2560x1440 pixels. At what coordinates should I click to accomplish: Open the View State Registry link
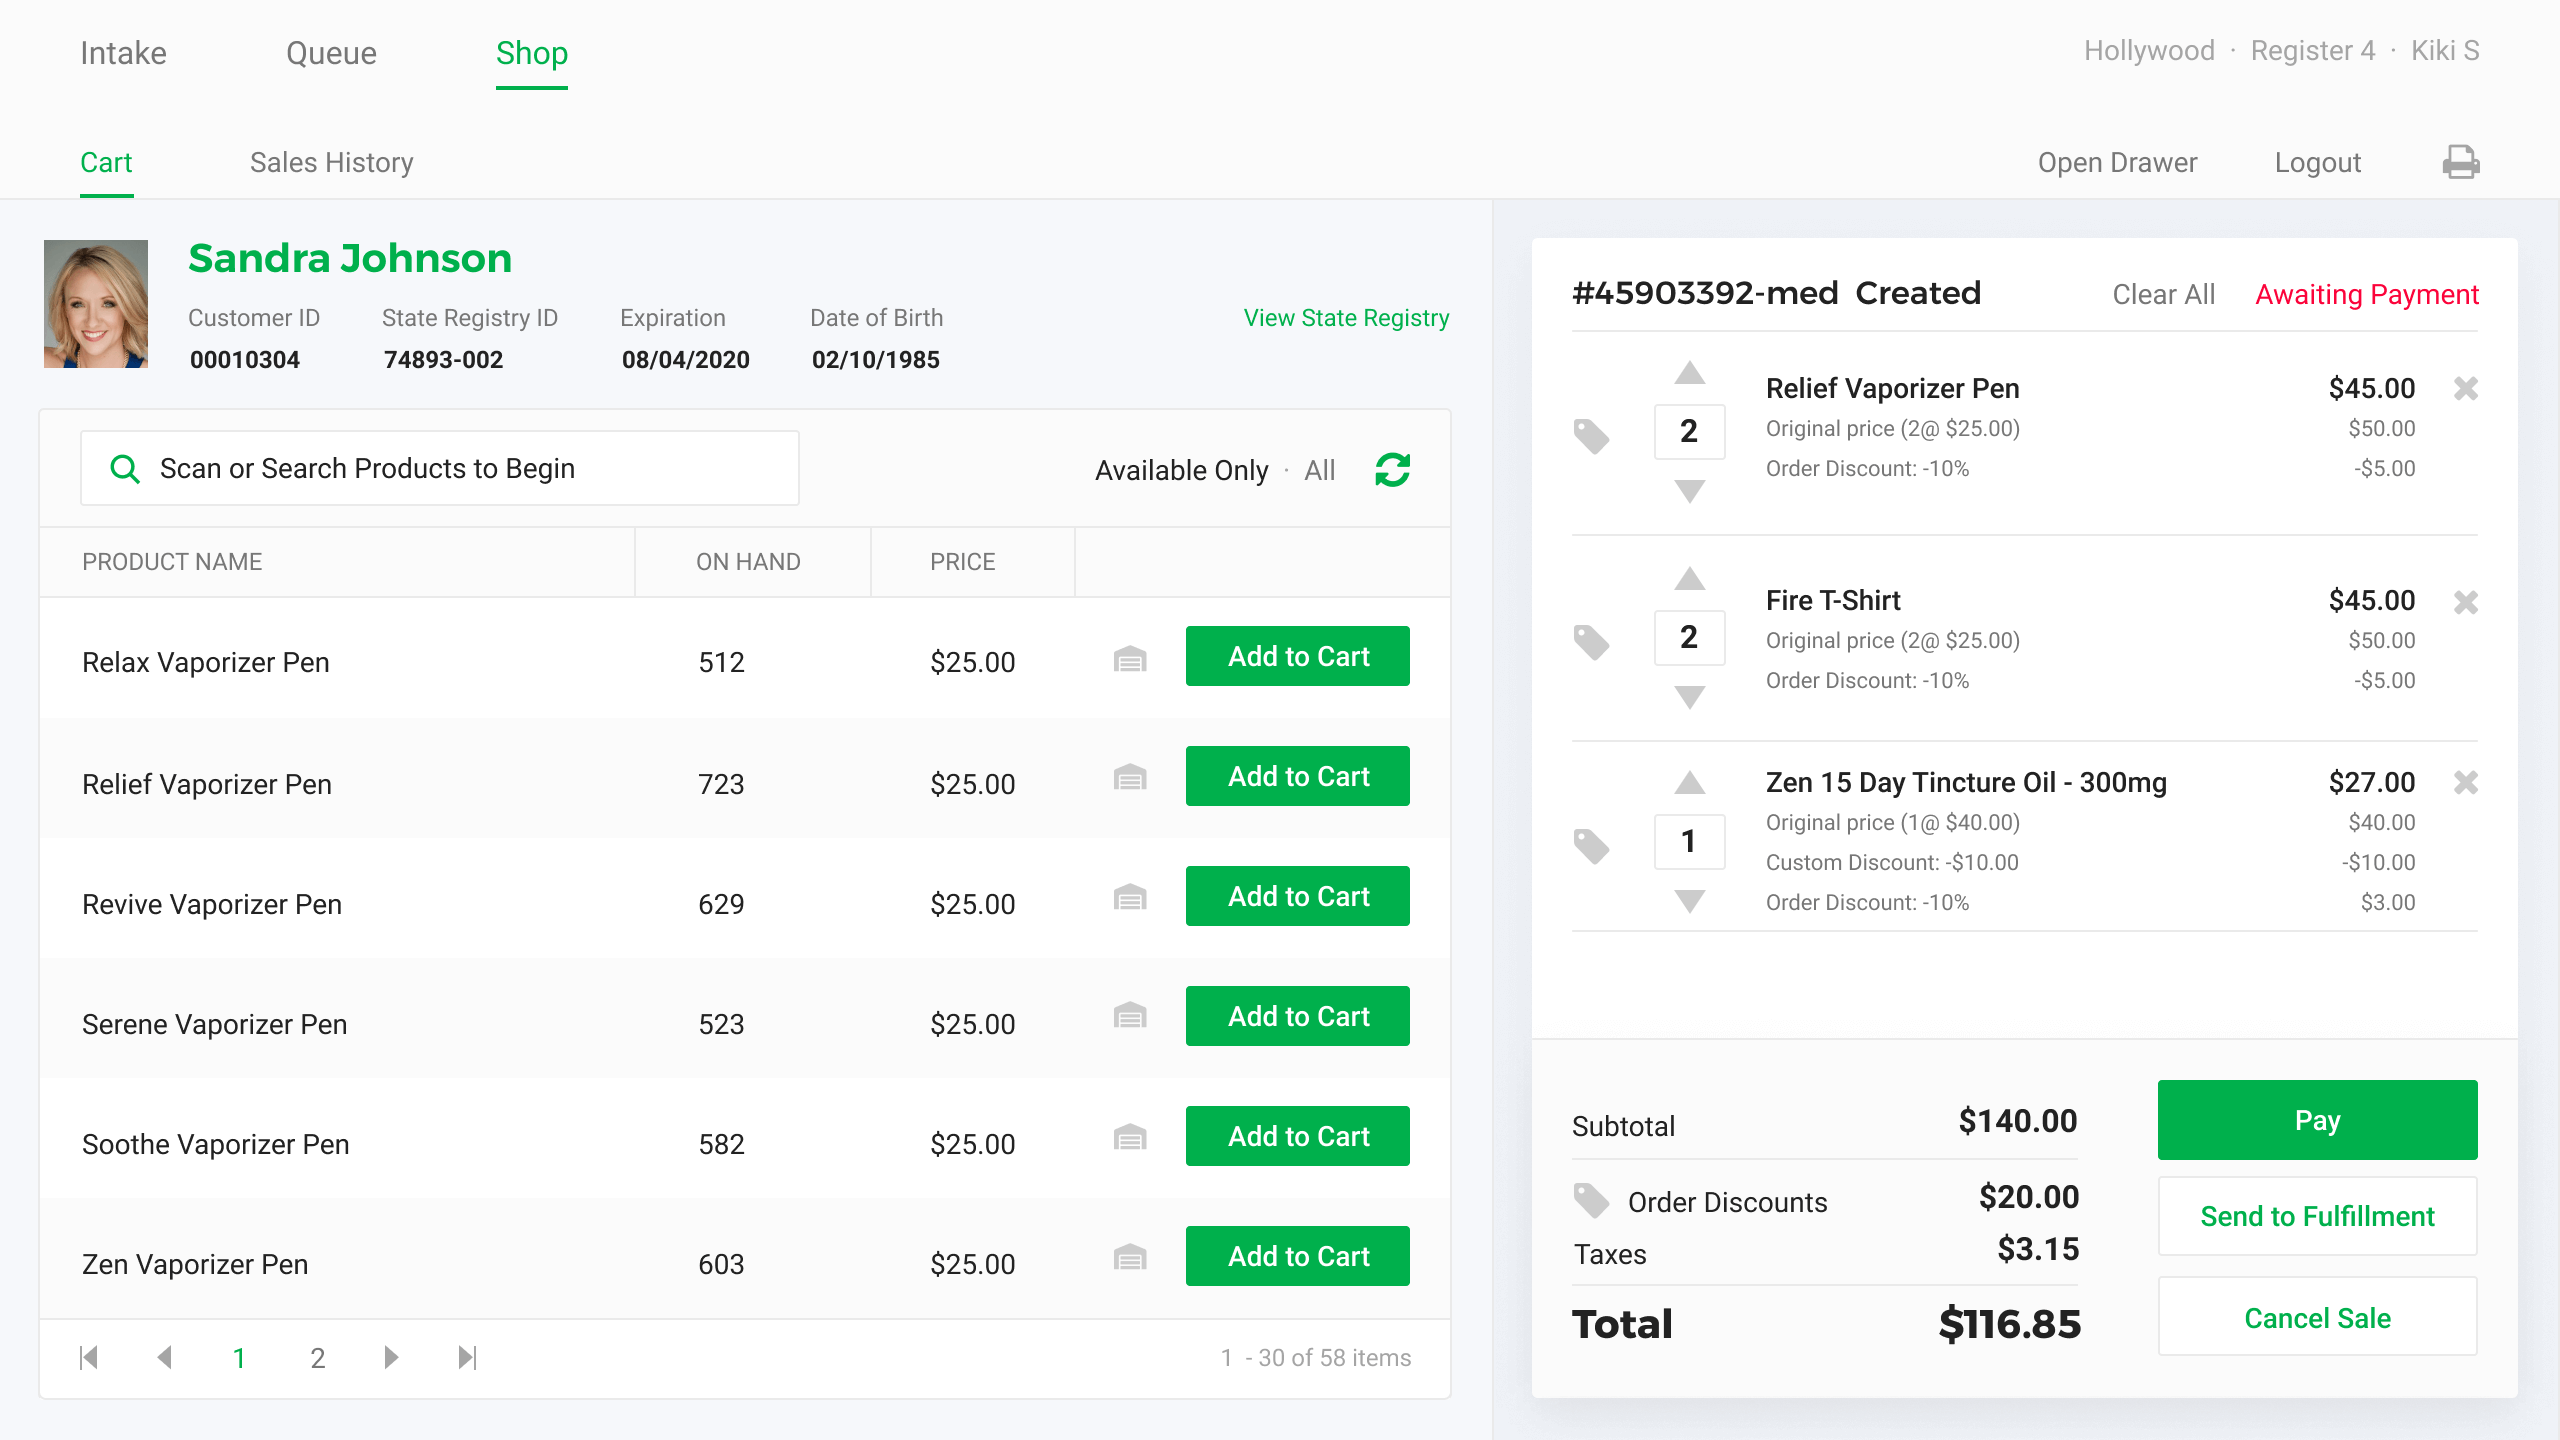[x=1346, y=318]
